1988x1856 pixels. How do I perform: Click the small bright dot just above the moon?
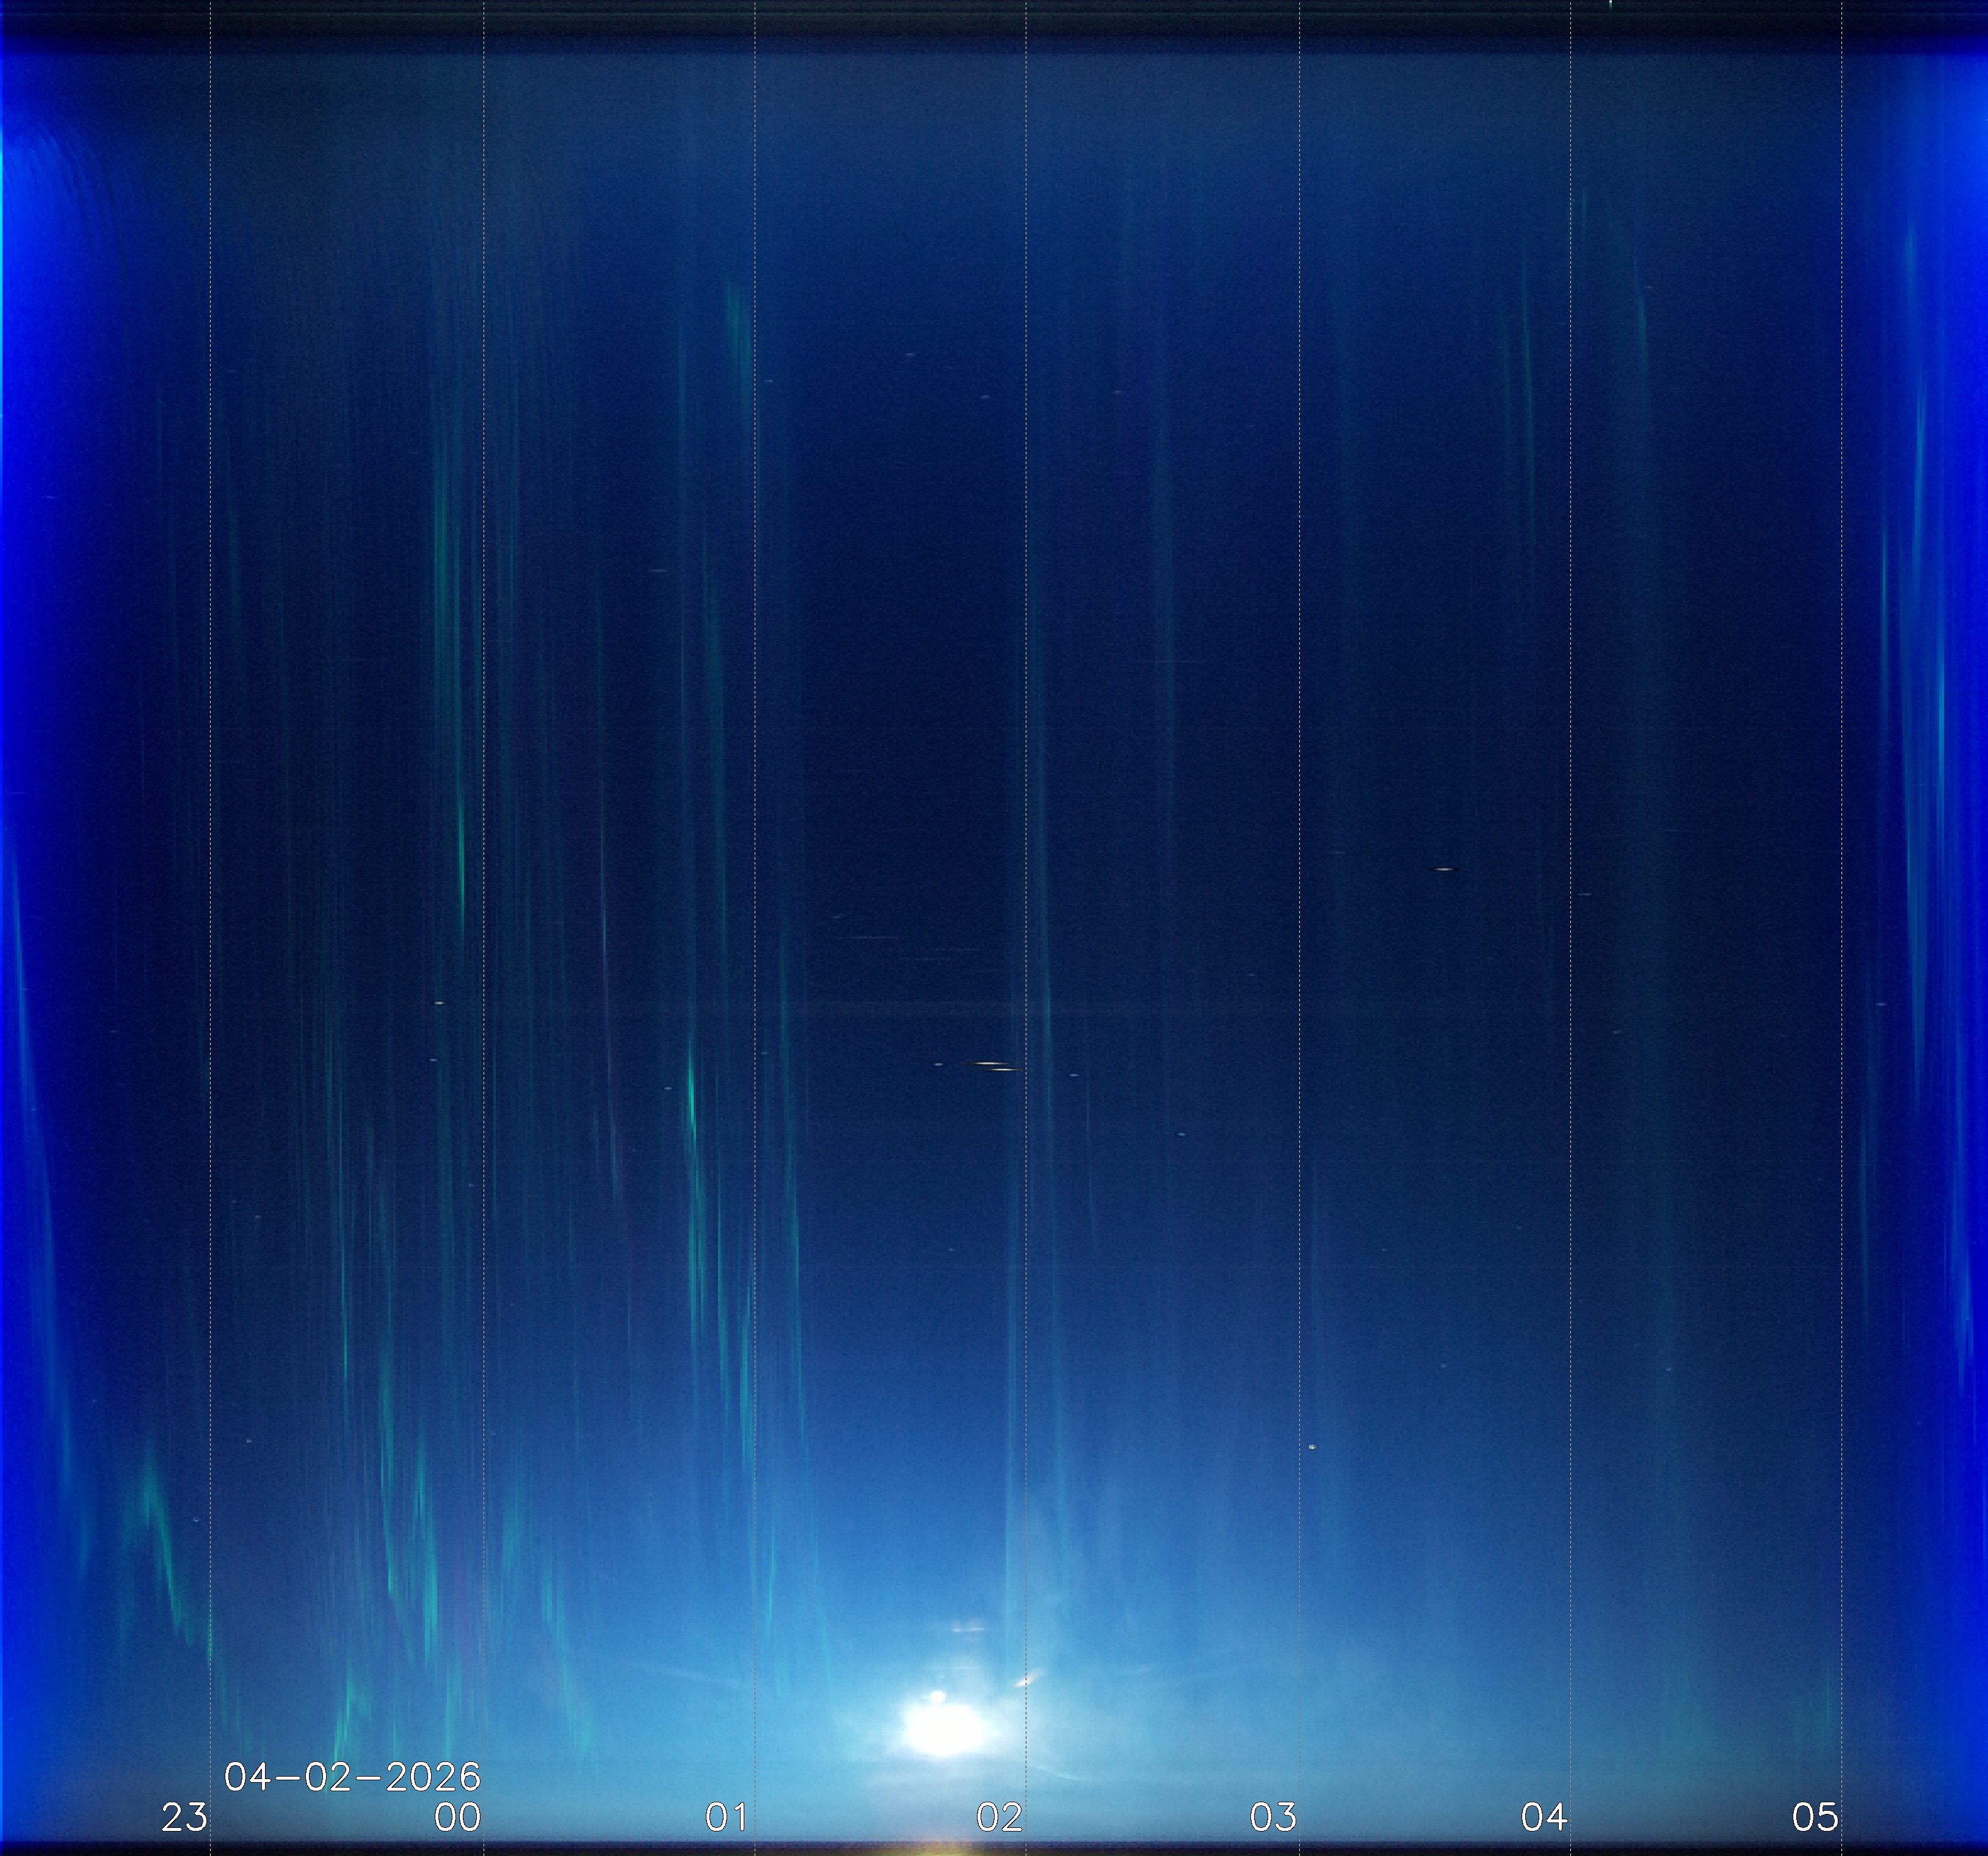[937, 1696]
